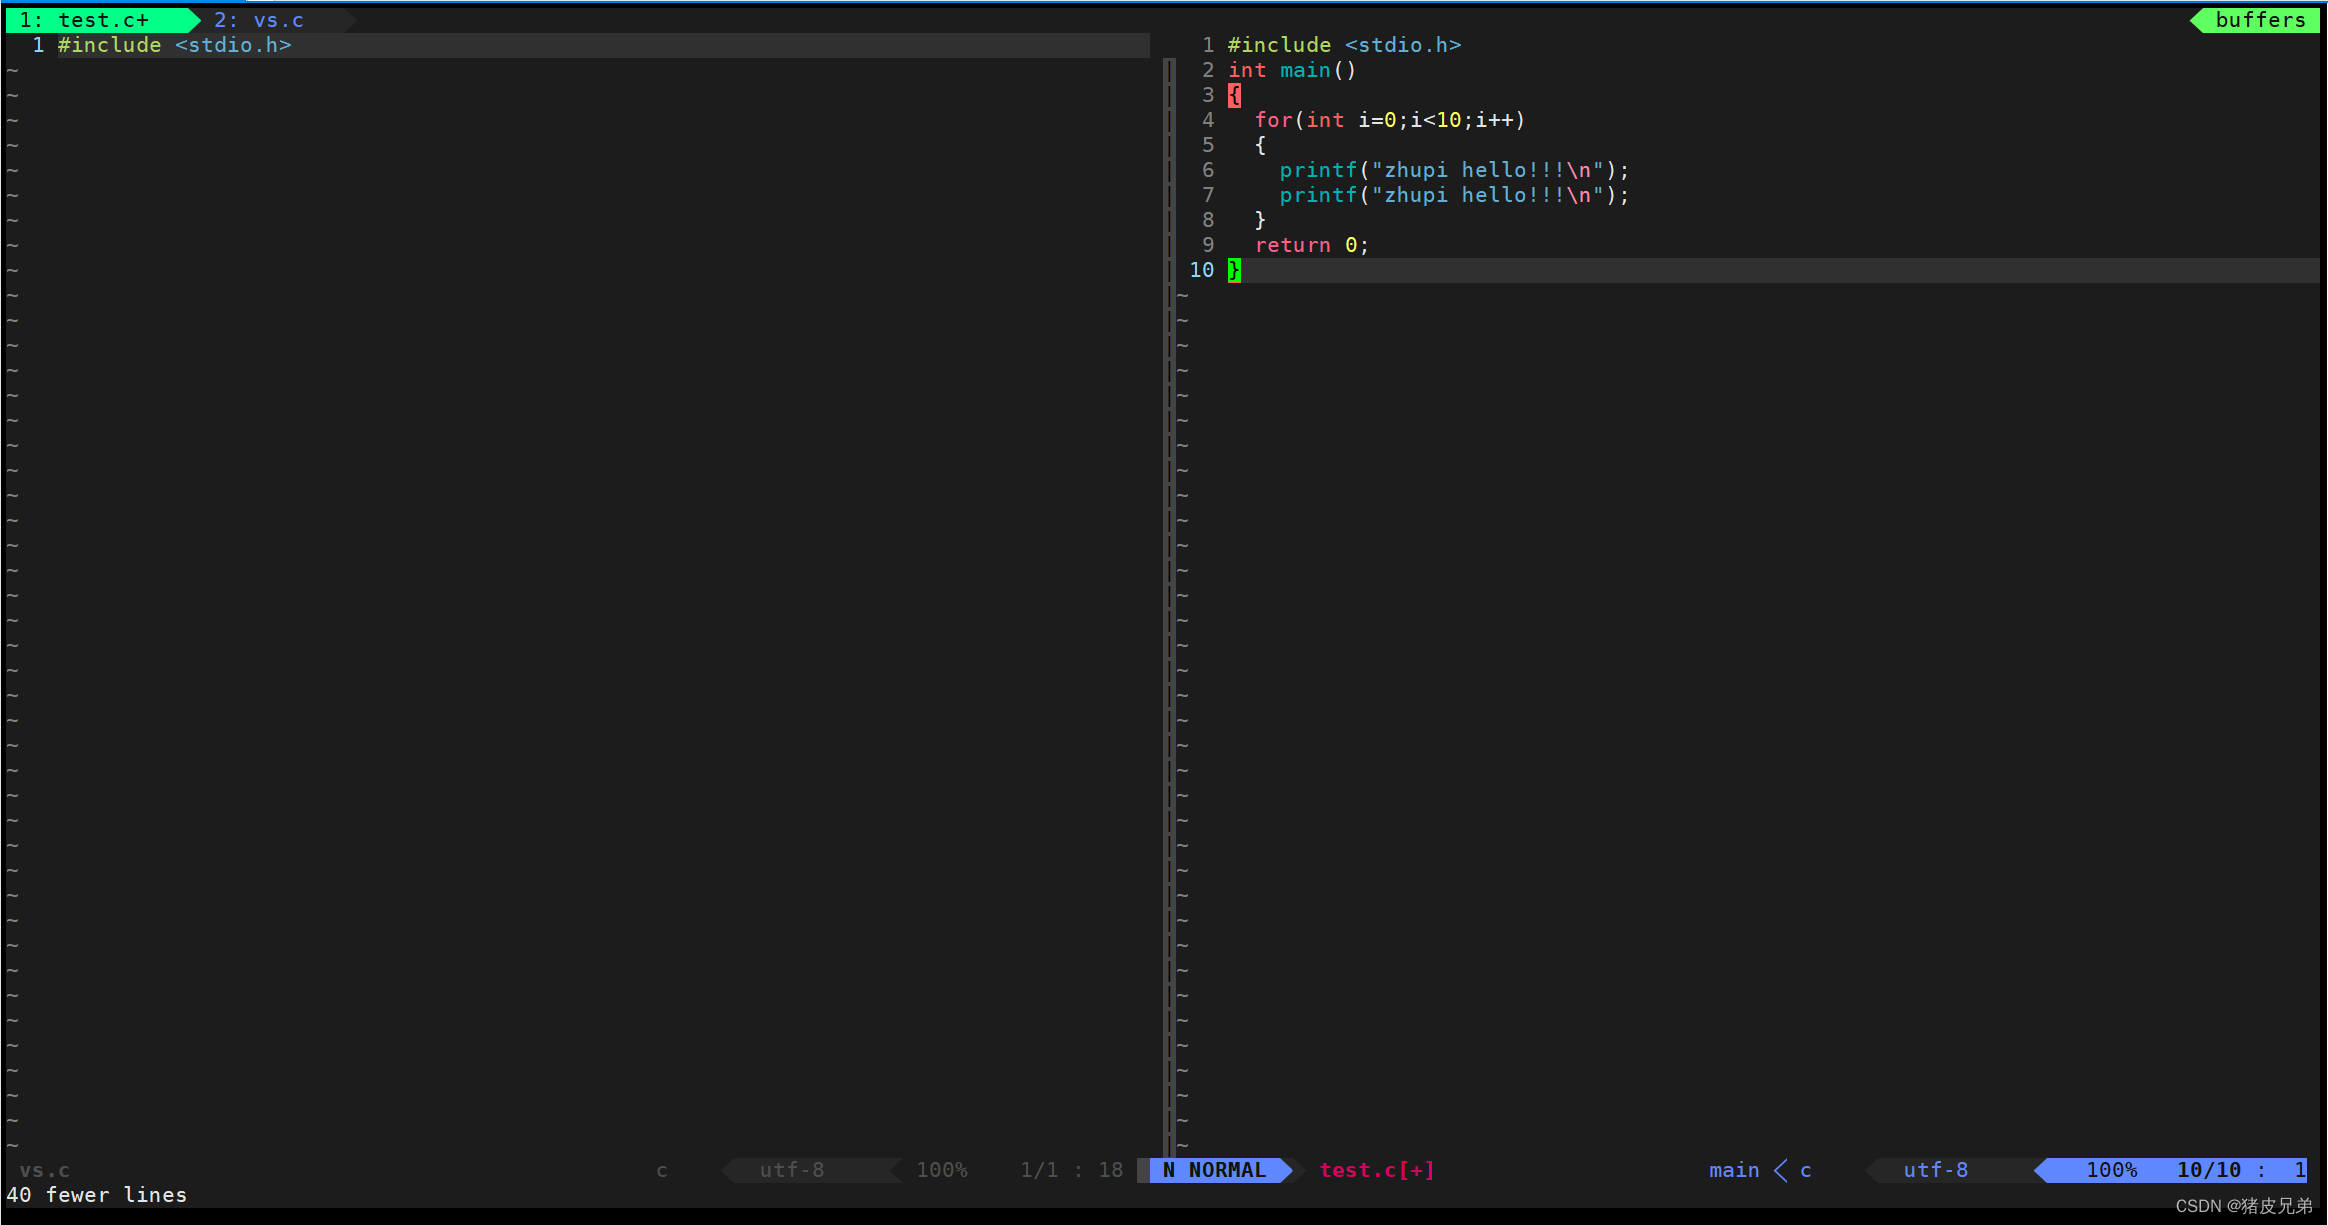Screen dimensions: 2328x1225
Task: Click the 'c' filetype in left statusline
Action: pos(662,1171)
